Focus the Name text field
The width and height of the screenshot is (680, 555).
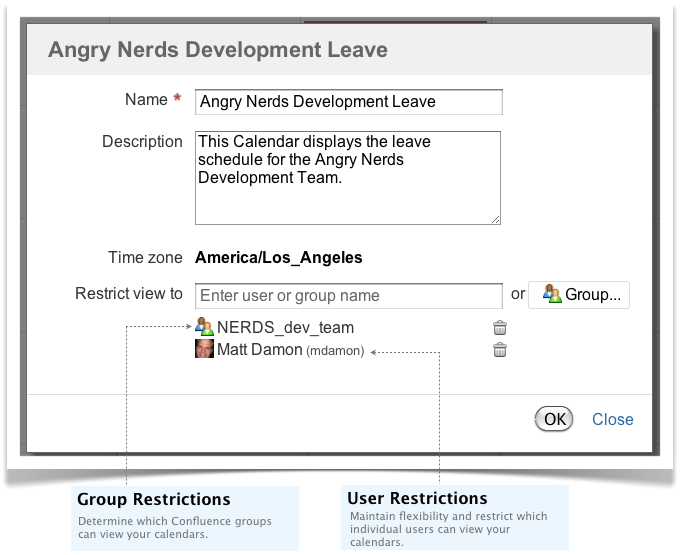tap(349, 102)
